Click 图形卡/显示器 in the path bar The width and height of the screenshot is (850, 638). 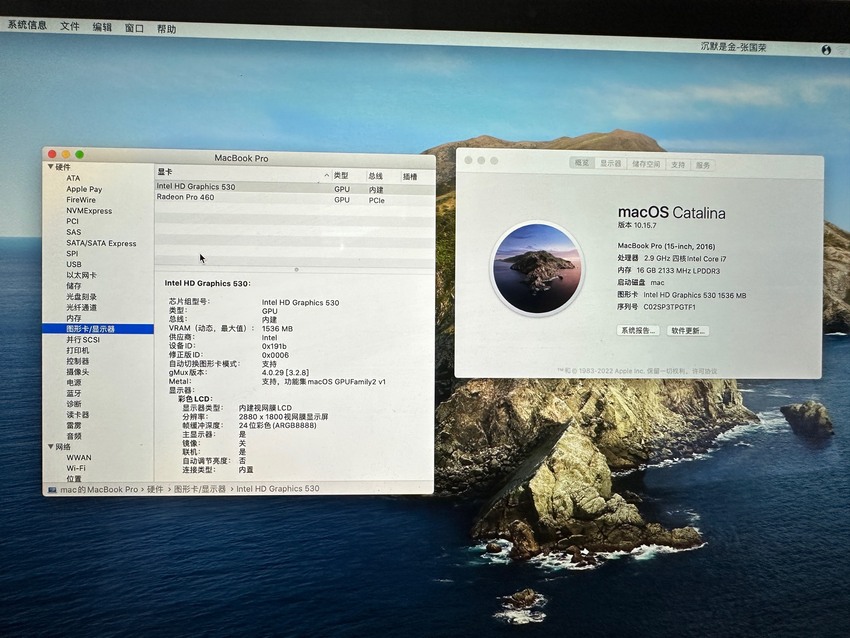coord(199,489)
